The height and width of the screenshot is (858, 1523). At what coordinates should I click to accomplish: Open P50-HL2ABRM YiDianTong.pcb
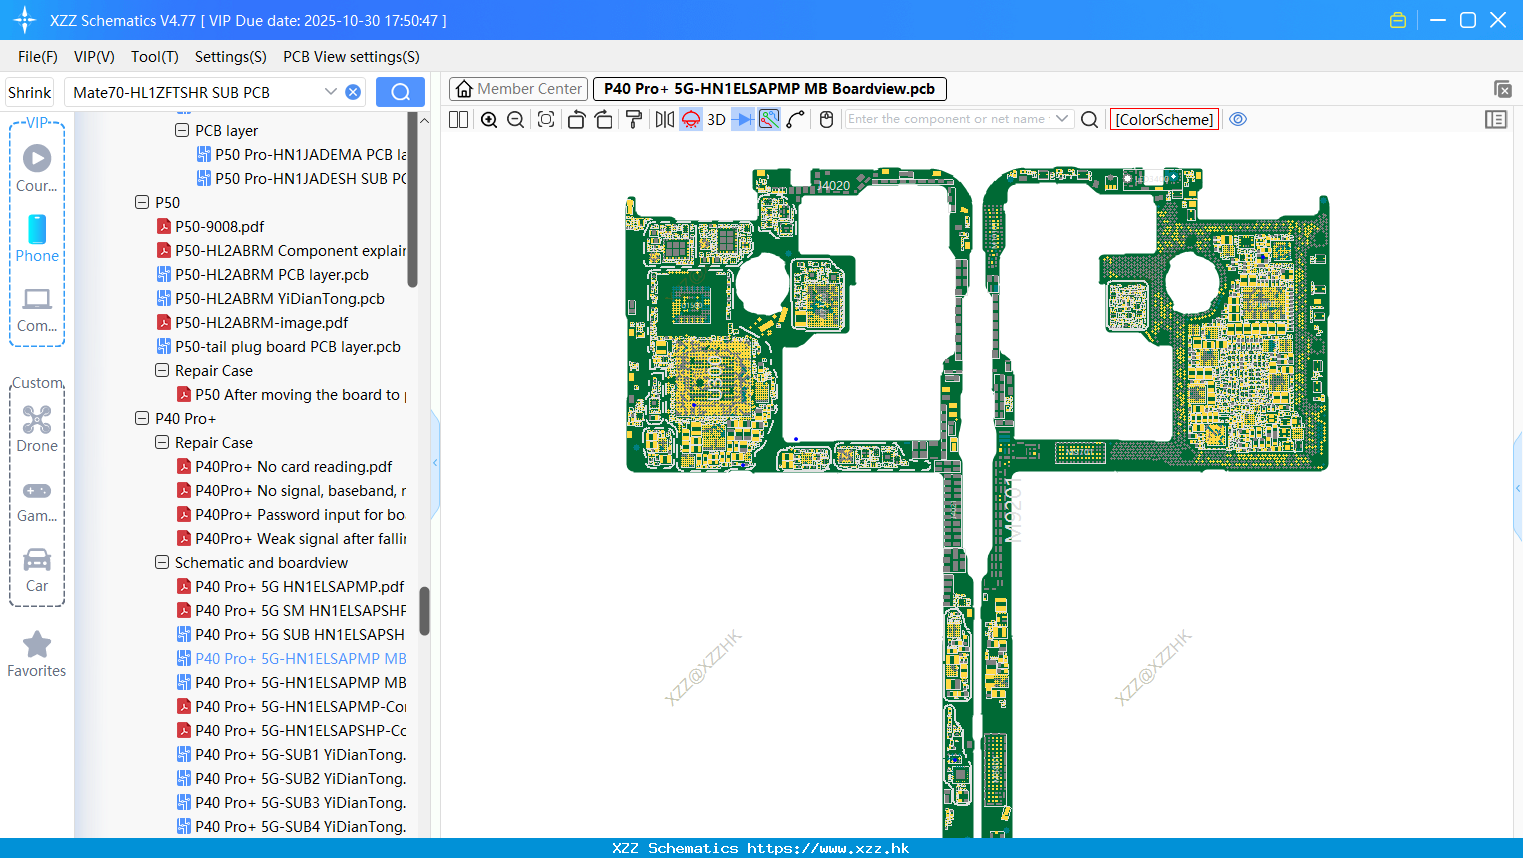click(x=280, y=298)
